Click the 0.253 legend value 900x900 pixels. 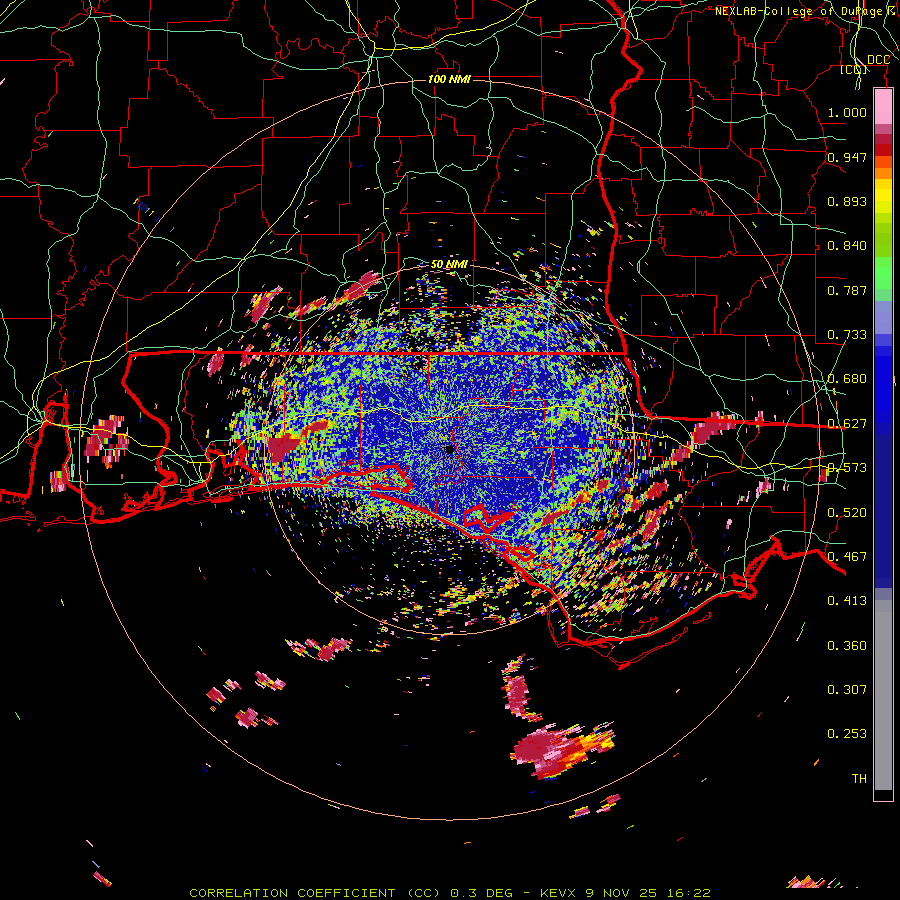847,734
